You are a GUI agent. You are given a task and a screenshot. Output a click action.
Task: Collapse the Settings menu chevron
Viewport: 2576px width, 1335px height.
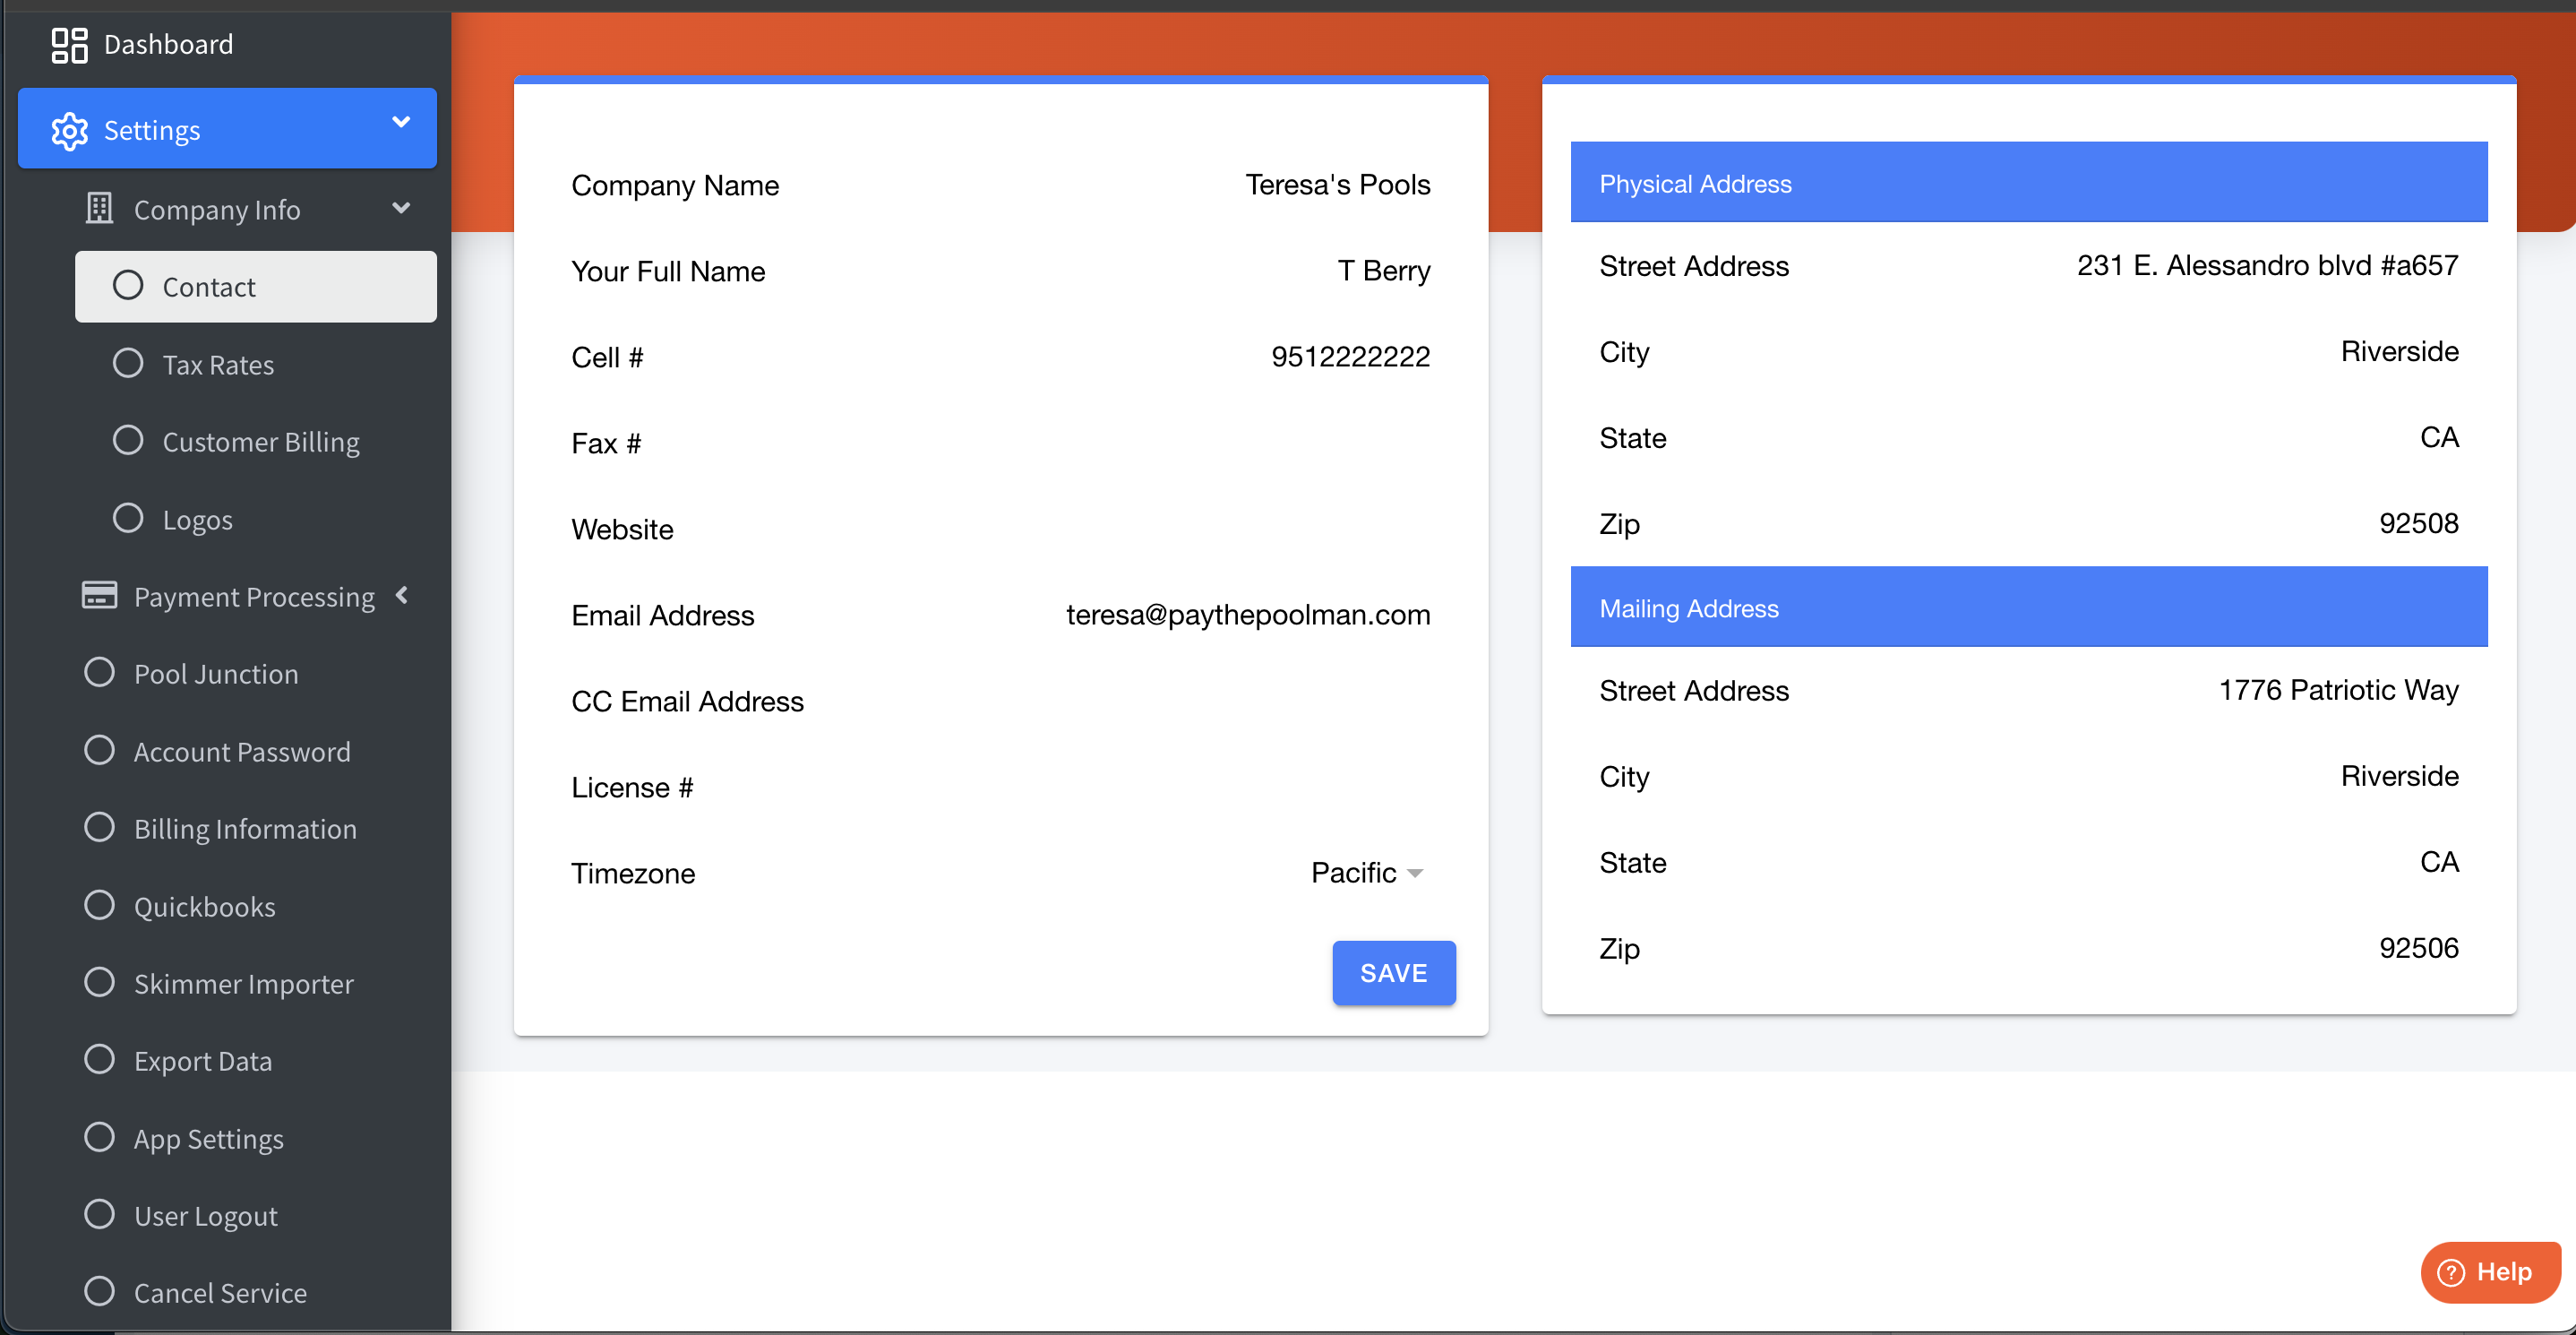401,123
